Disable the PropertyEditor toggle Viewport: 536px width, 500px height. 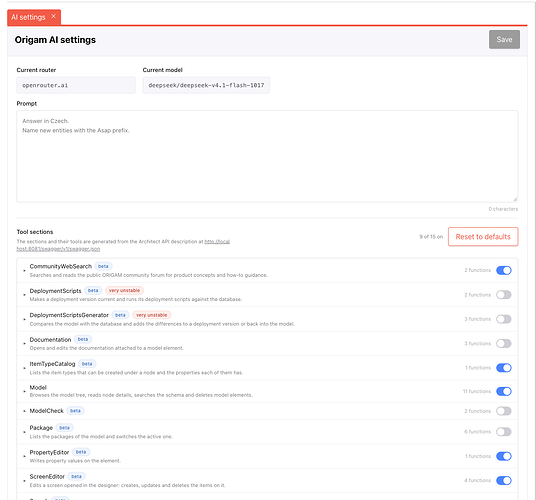504,456
